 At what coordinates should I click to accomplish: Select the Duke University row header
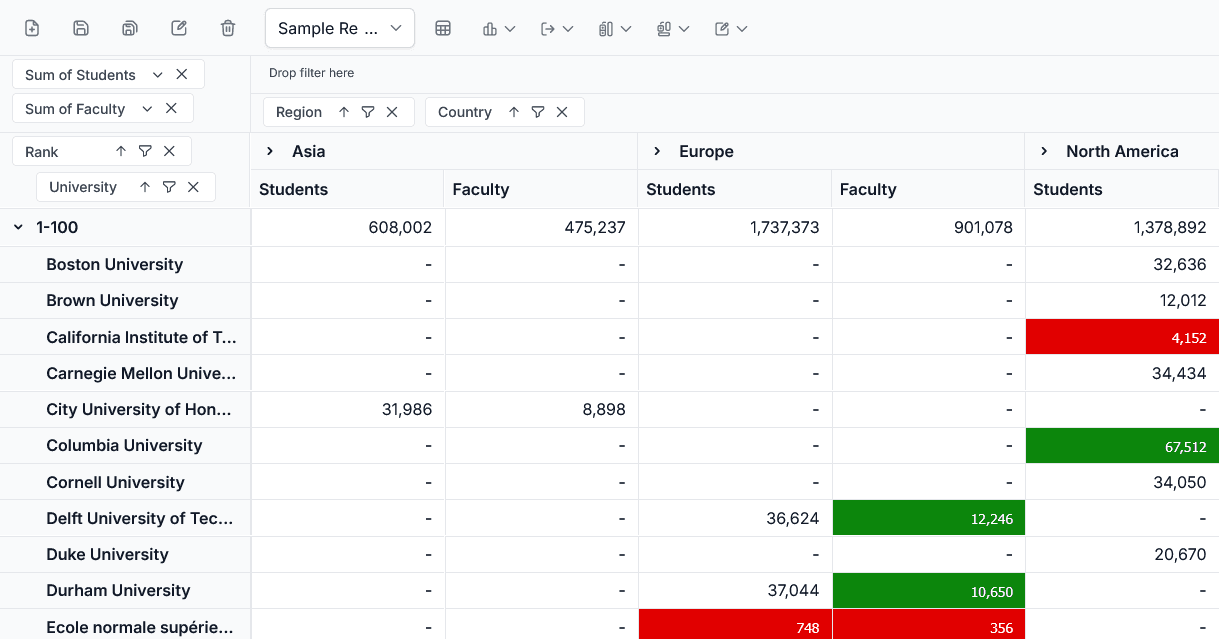(125, 555)
